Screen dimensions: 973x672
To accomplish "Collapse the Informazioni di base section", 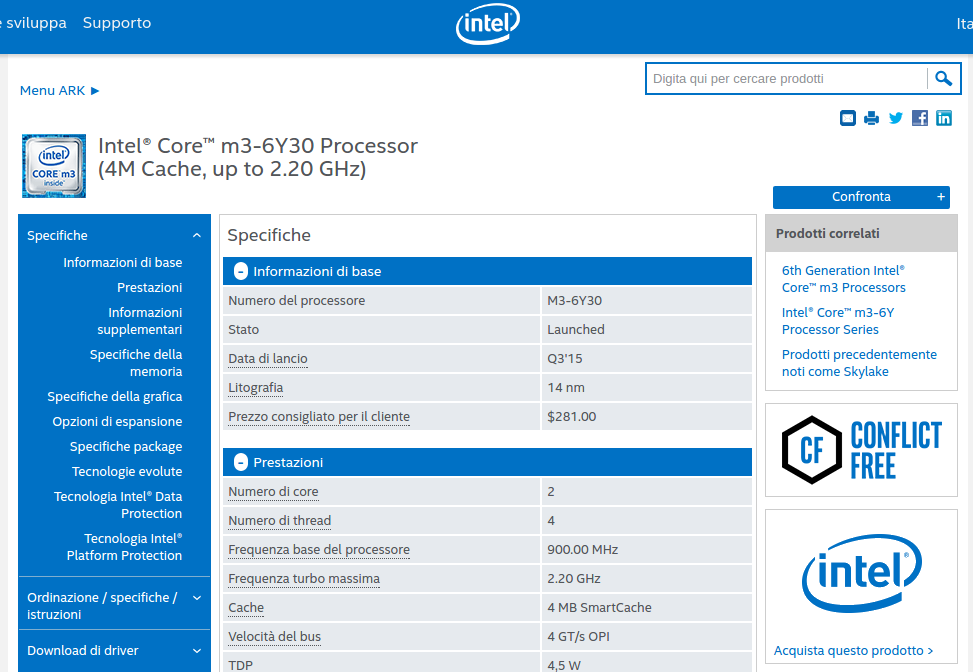I will (x=241, y=271).
